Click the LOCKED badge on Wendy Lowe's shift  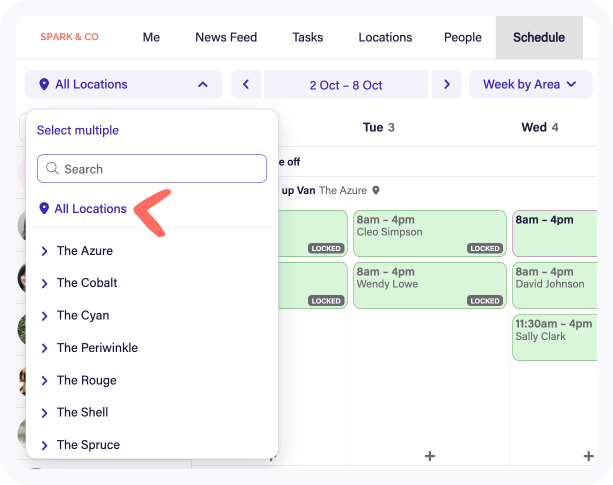485,301
